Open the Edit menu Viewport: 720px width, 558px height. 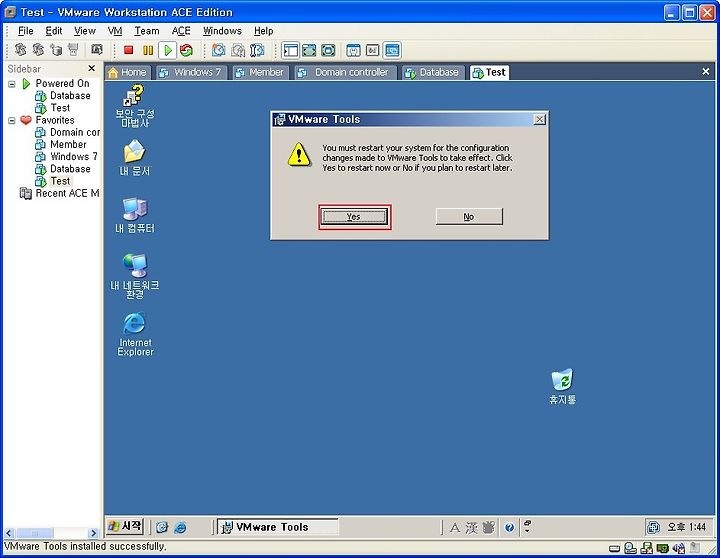[54, 31]
